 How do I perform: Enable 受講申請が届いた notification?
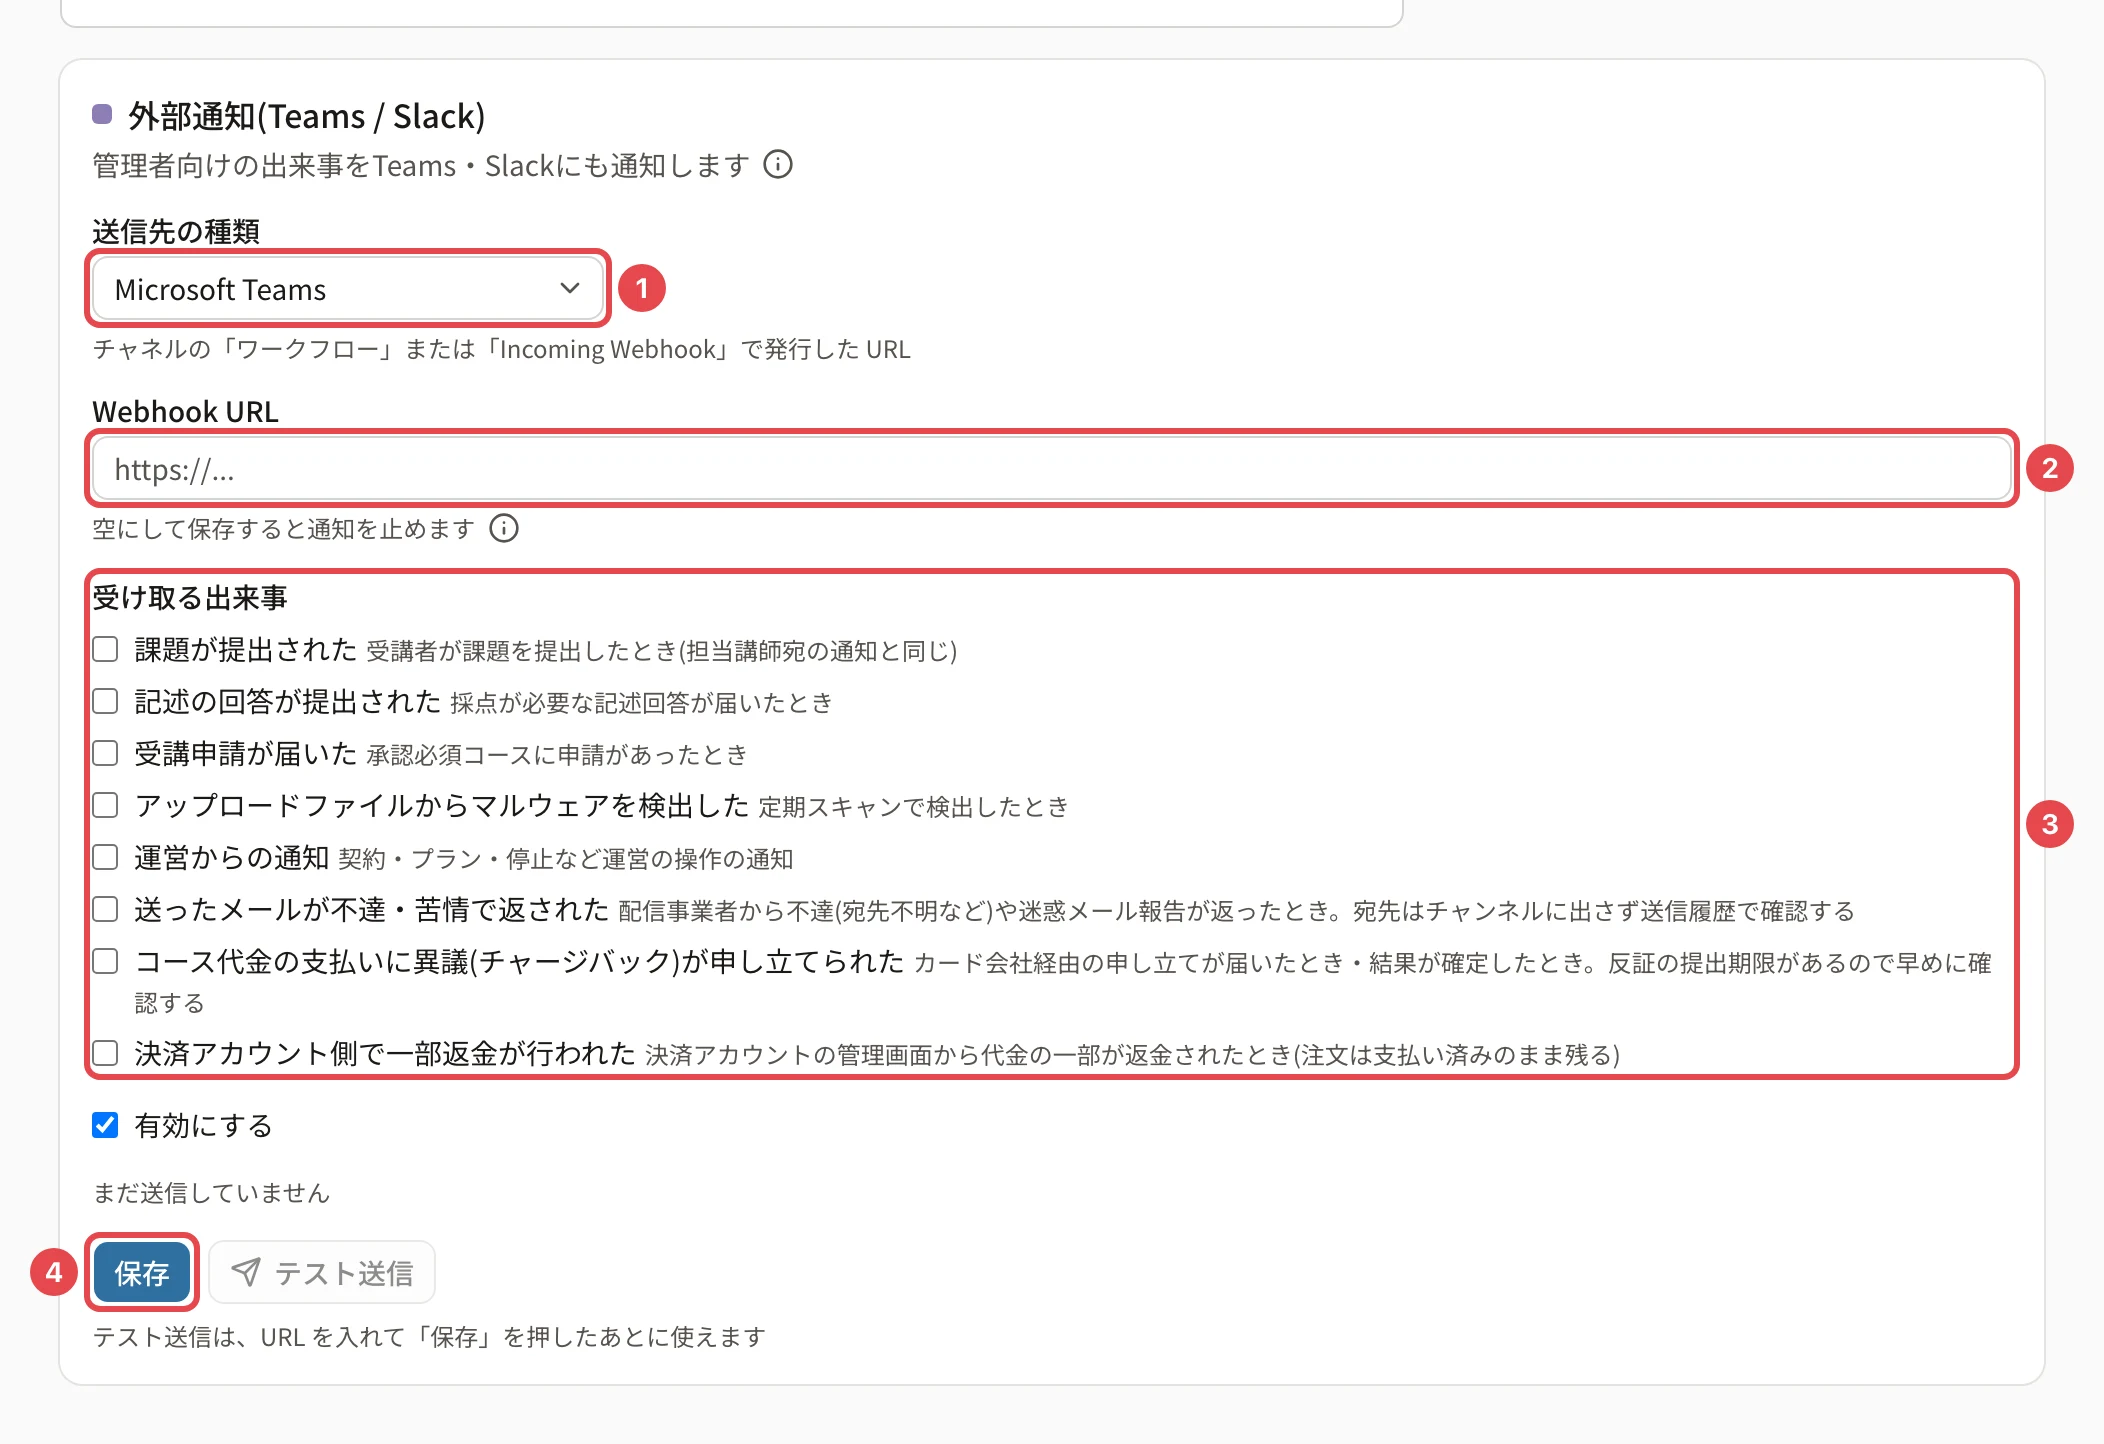coord(105,754)
